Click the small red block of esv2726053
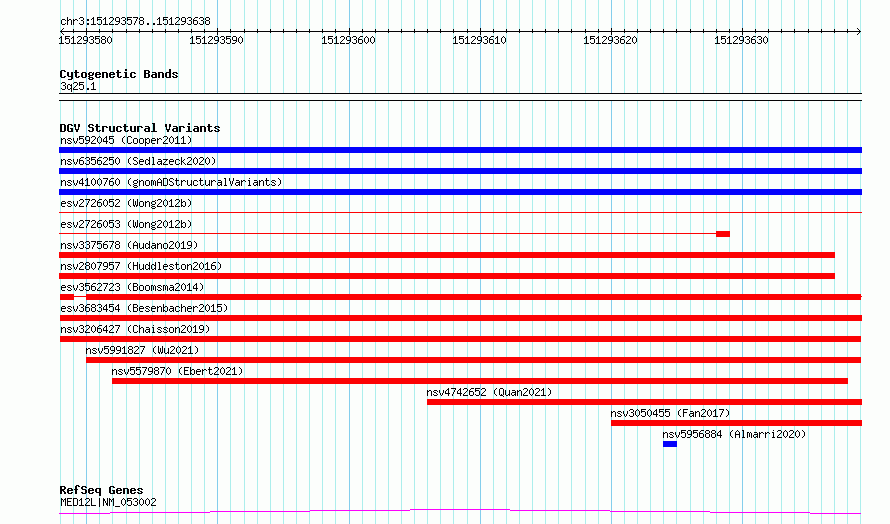The image size is (890, 524). [723, 234]
